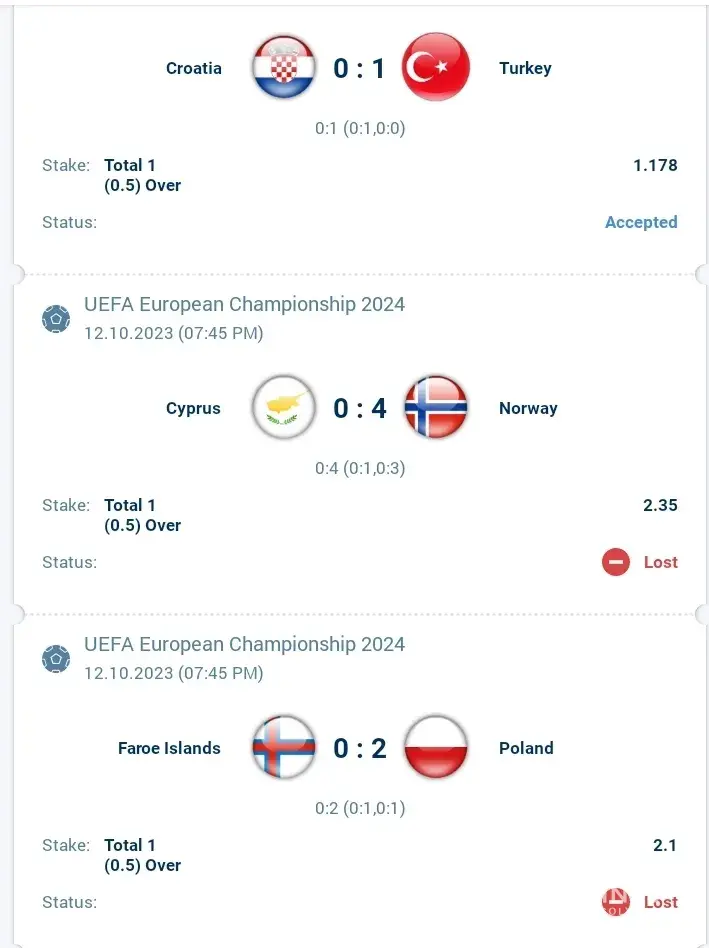This screenshot has height=948, width=709.
Task: Click soccer ball icon above Faroe Islands match
Action: pos(56,659)
